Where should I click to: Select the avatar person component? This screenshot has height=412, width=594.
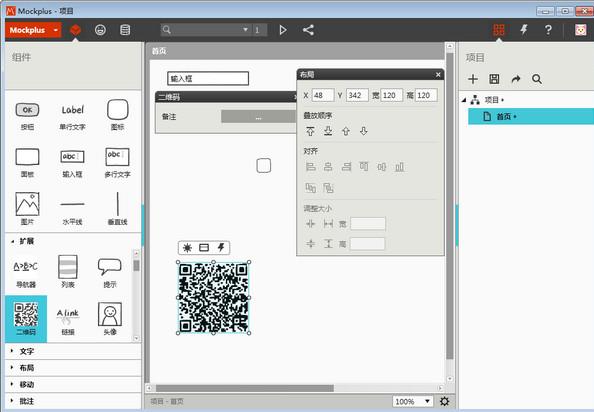pyautogui.click(x=110, y=319)
